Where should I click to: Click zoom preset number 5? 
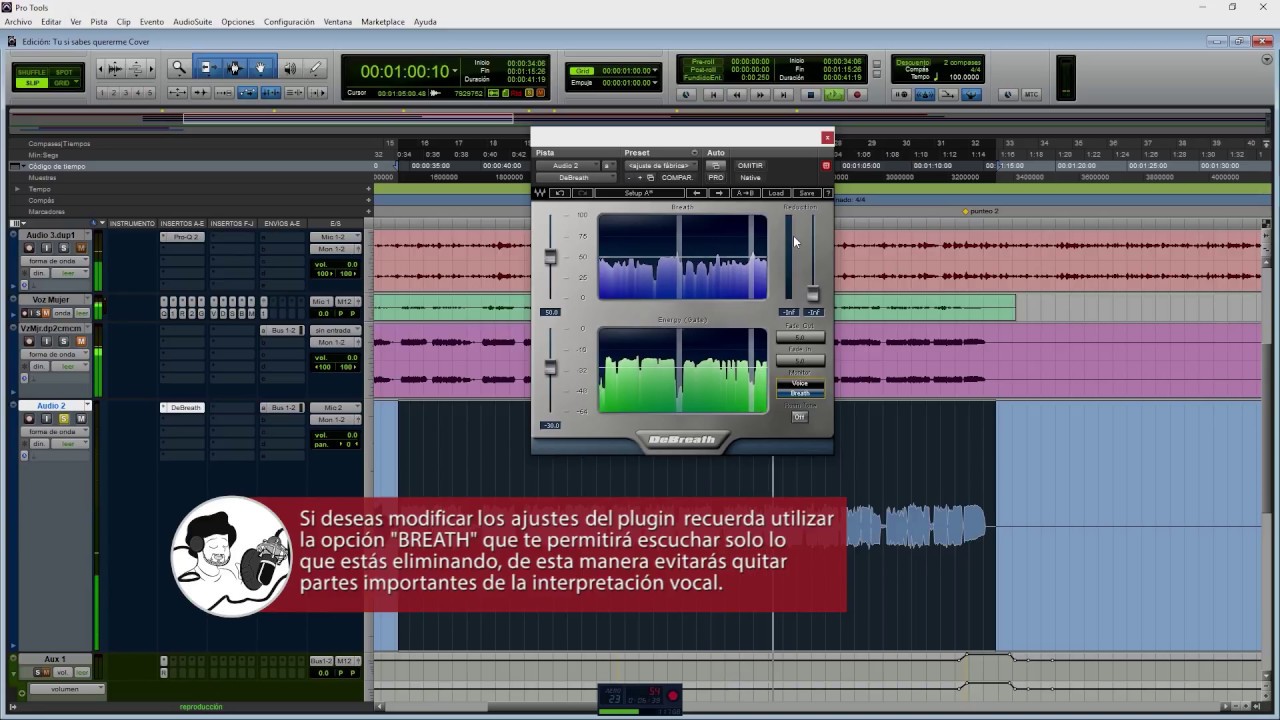tap(151, 93)
